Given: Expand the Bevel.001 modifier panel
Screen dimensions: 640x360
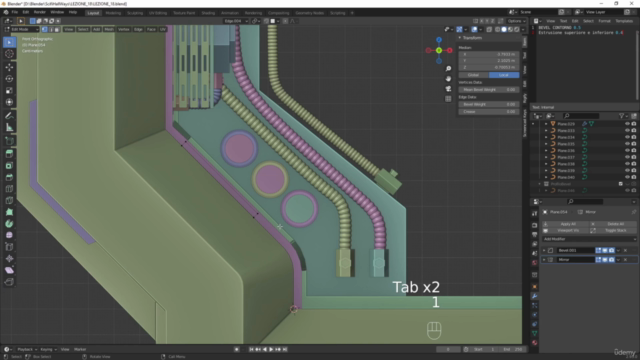Looking at the screenshot, I should [x=544, y=250].
